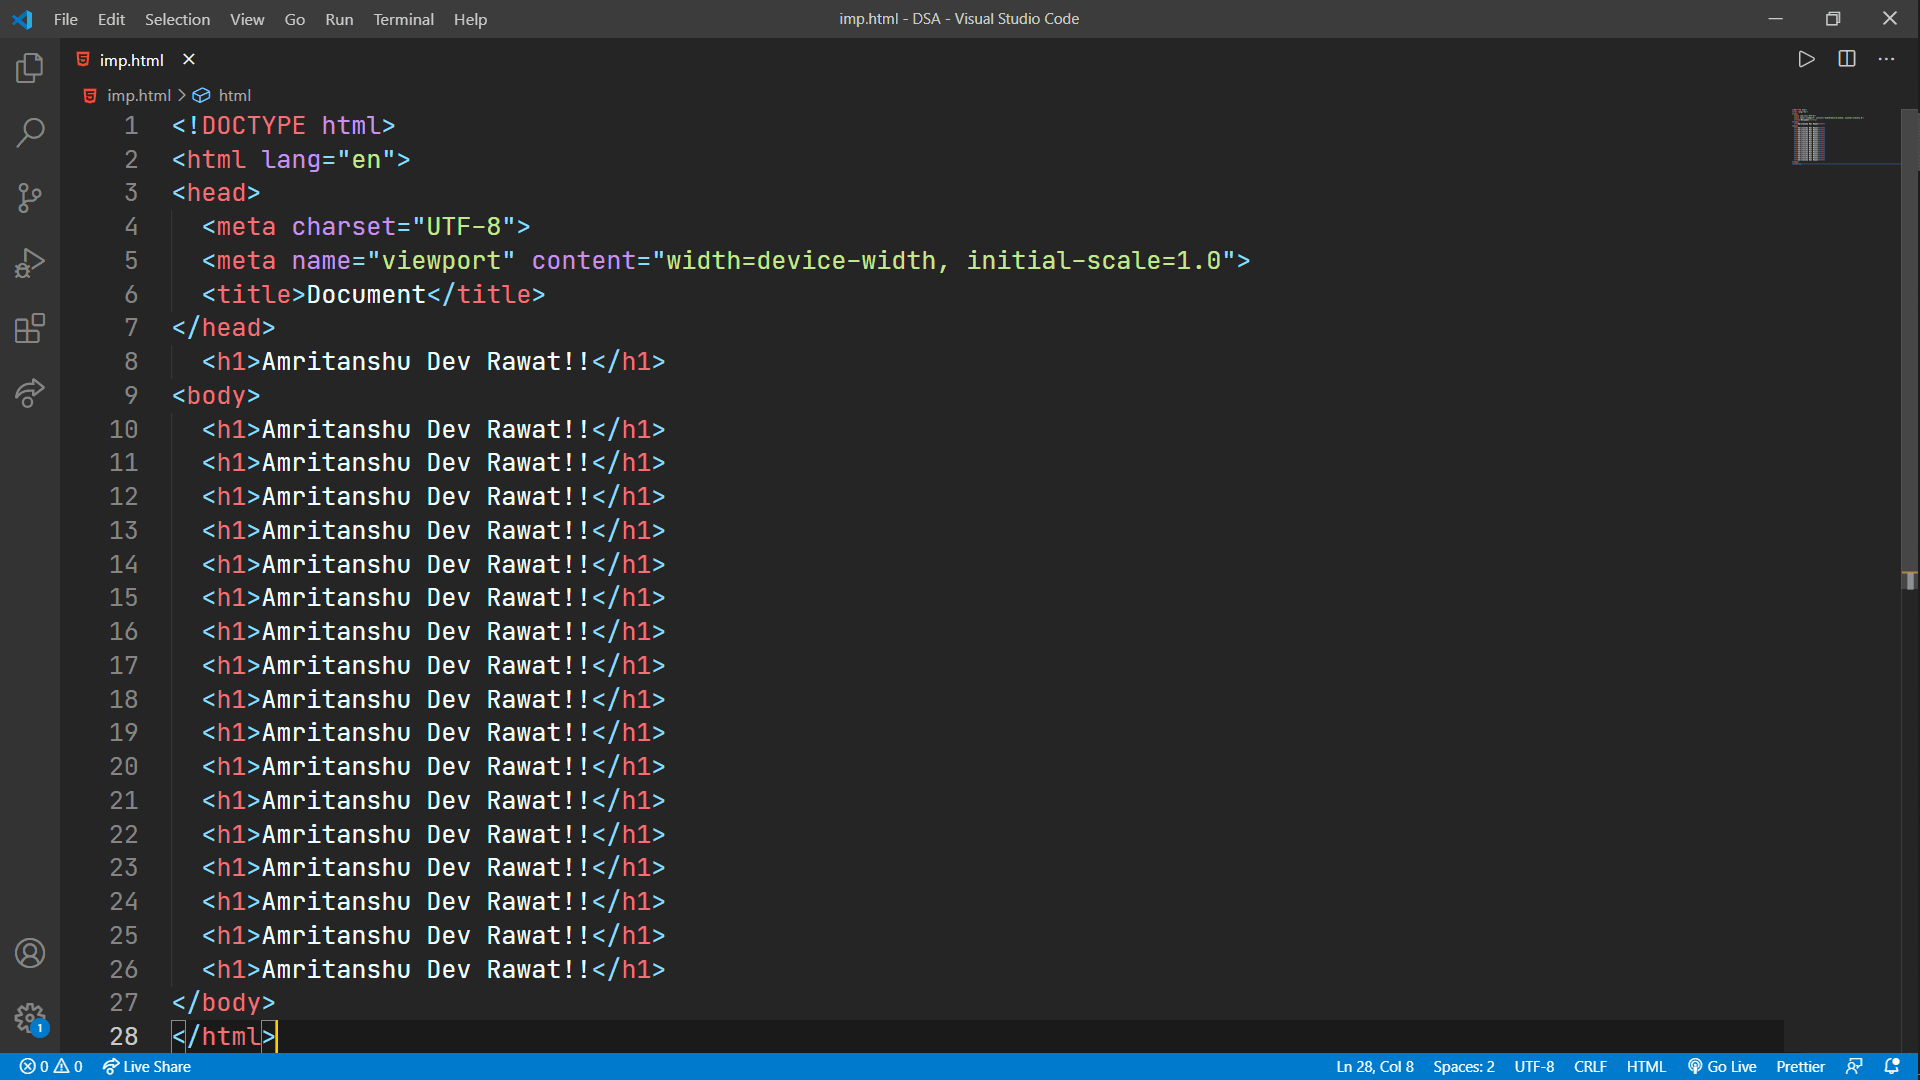Screen dimensions: 1920x1080
Task: Open Manage settings gear icon
Action: point(30,1018)
